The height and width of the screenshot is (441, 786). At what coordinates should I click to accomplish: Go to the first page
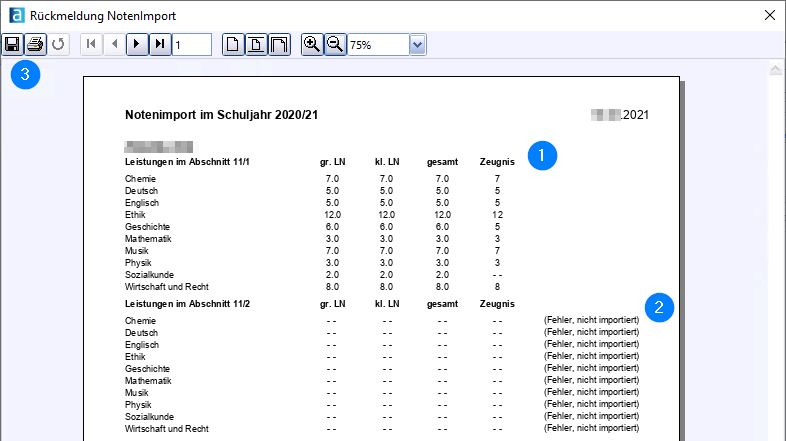[91, 45]
